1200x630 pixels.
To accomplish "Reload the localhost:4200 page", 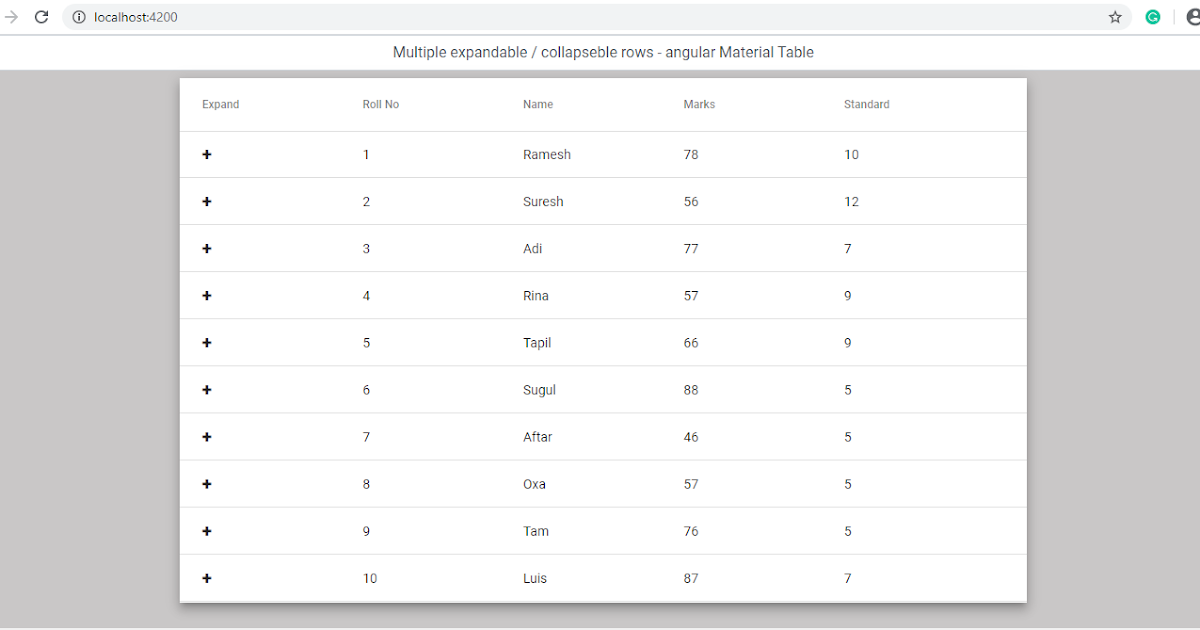I will point(41,16).
